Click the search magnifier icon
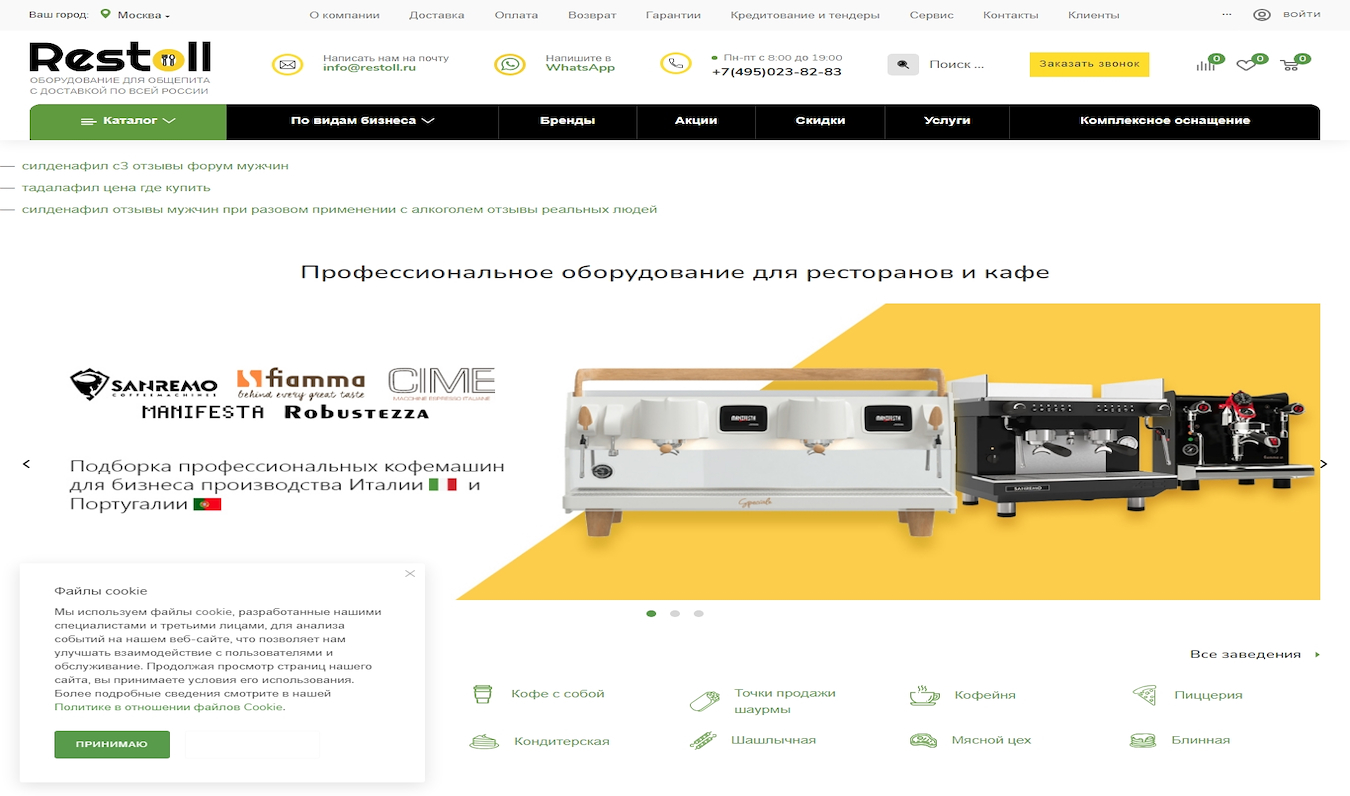 (903, 64)
